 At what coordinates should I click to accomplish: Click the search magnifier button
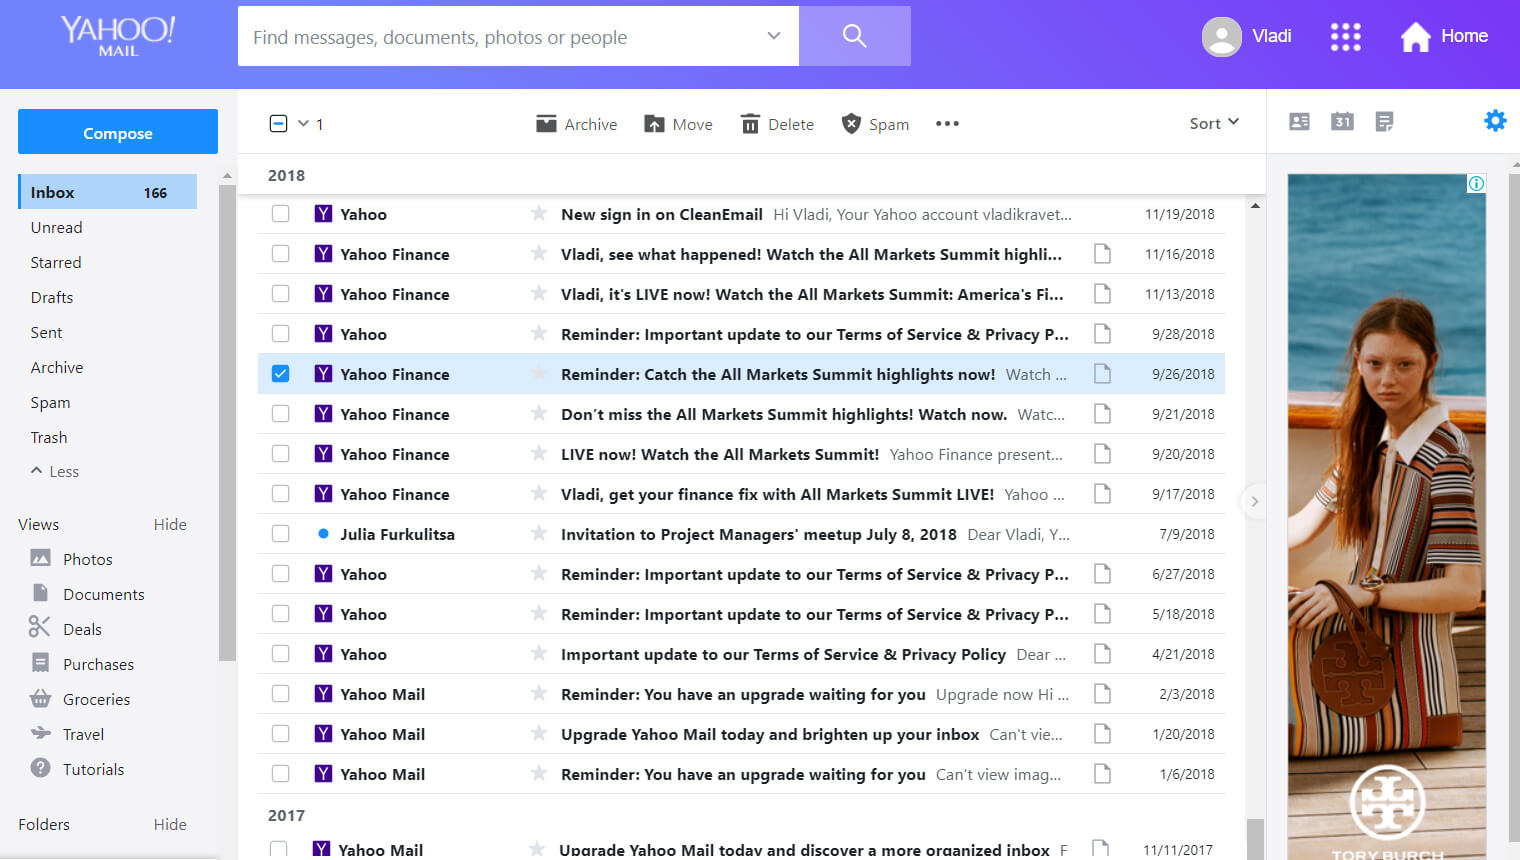tap(854, 36)
